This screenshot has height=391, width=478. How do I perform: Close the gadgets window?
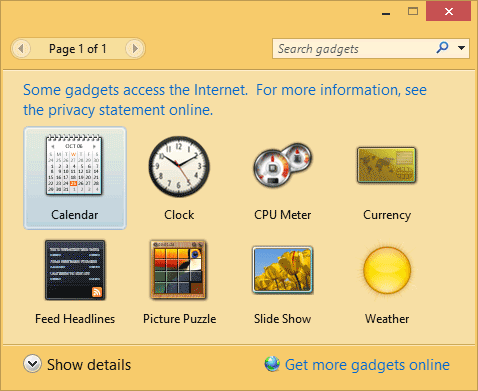pyautogui.click(x=449, y=12)
